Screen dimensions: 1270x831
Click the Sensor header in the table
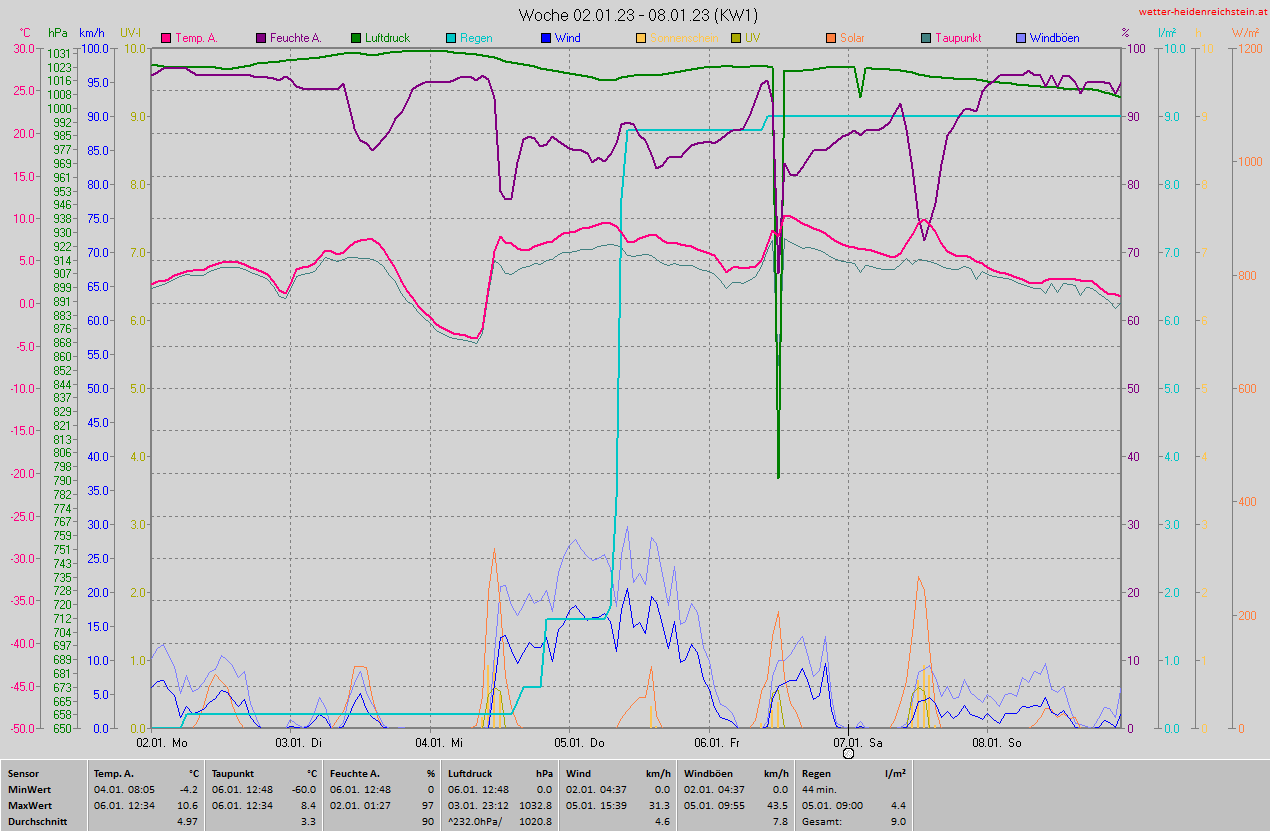(x=24, y=774)
